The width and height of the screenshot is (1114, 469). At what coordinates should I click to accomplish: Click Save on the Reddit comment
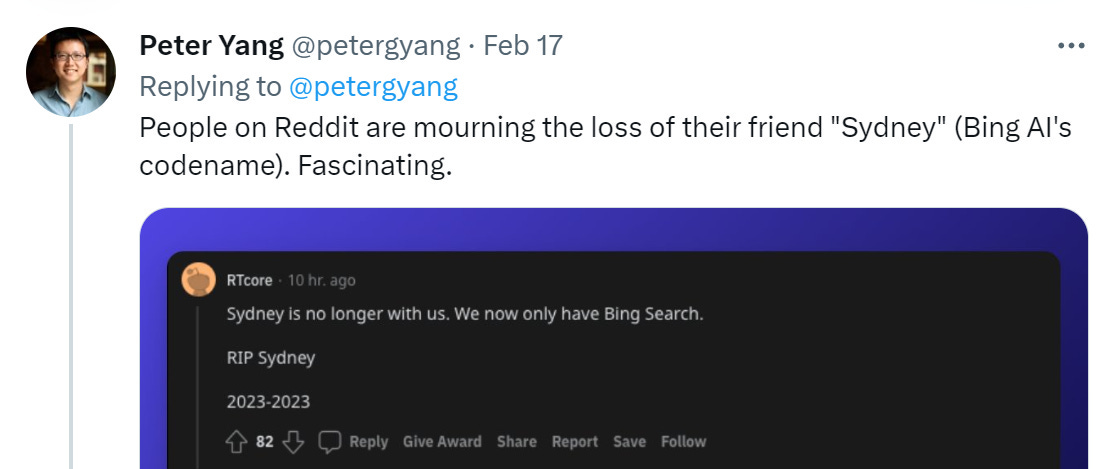coord(629,442)
